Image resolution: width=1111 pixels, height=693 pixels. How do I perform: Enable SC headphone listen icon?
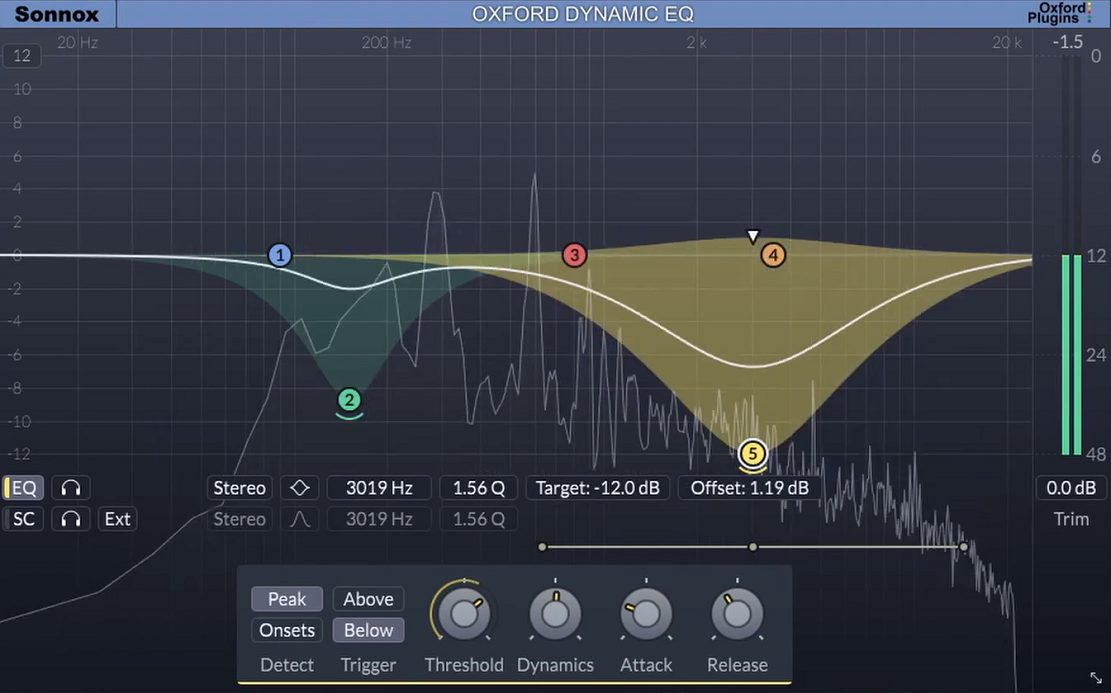71,519
